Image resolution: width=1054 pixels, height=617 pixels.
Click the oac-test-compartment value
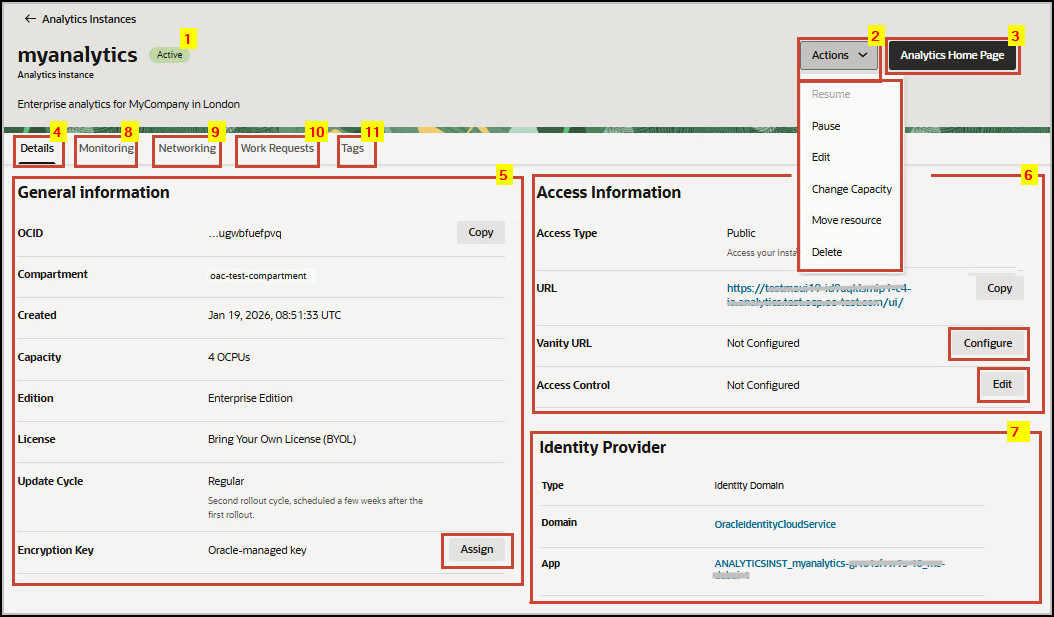pos(258,276)
